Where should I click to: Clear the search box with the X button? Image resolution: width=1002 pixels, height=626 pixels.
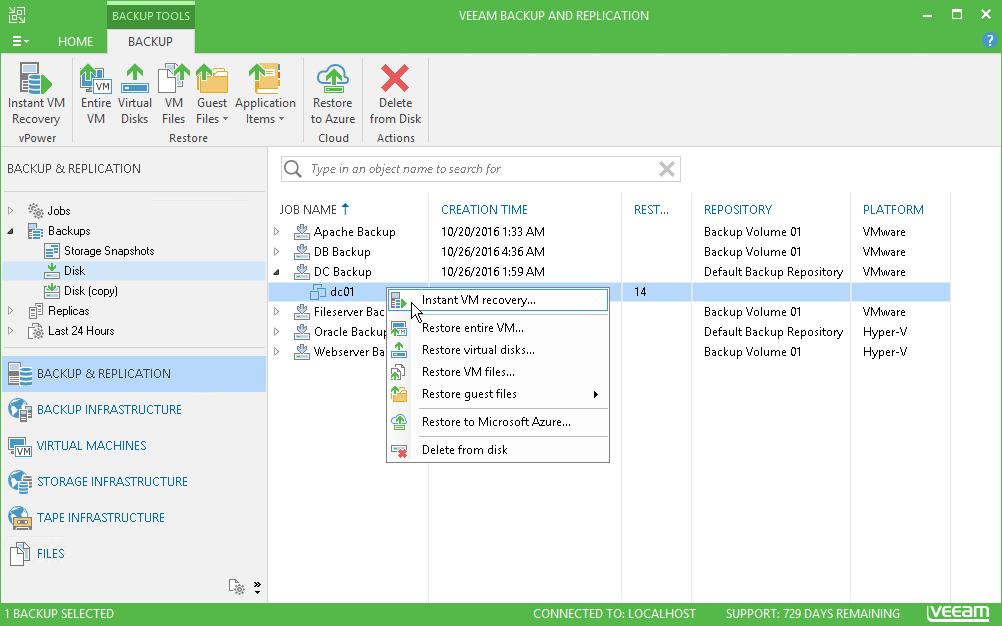[667, 168]
